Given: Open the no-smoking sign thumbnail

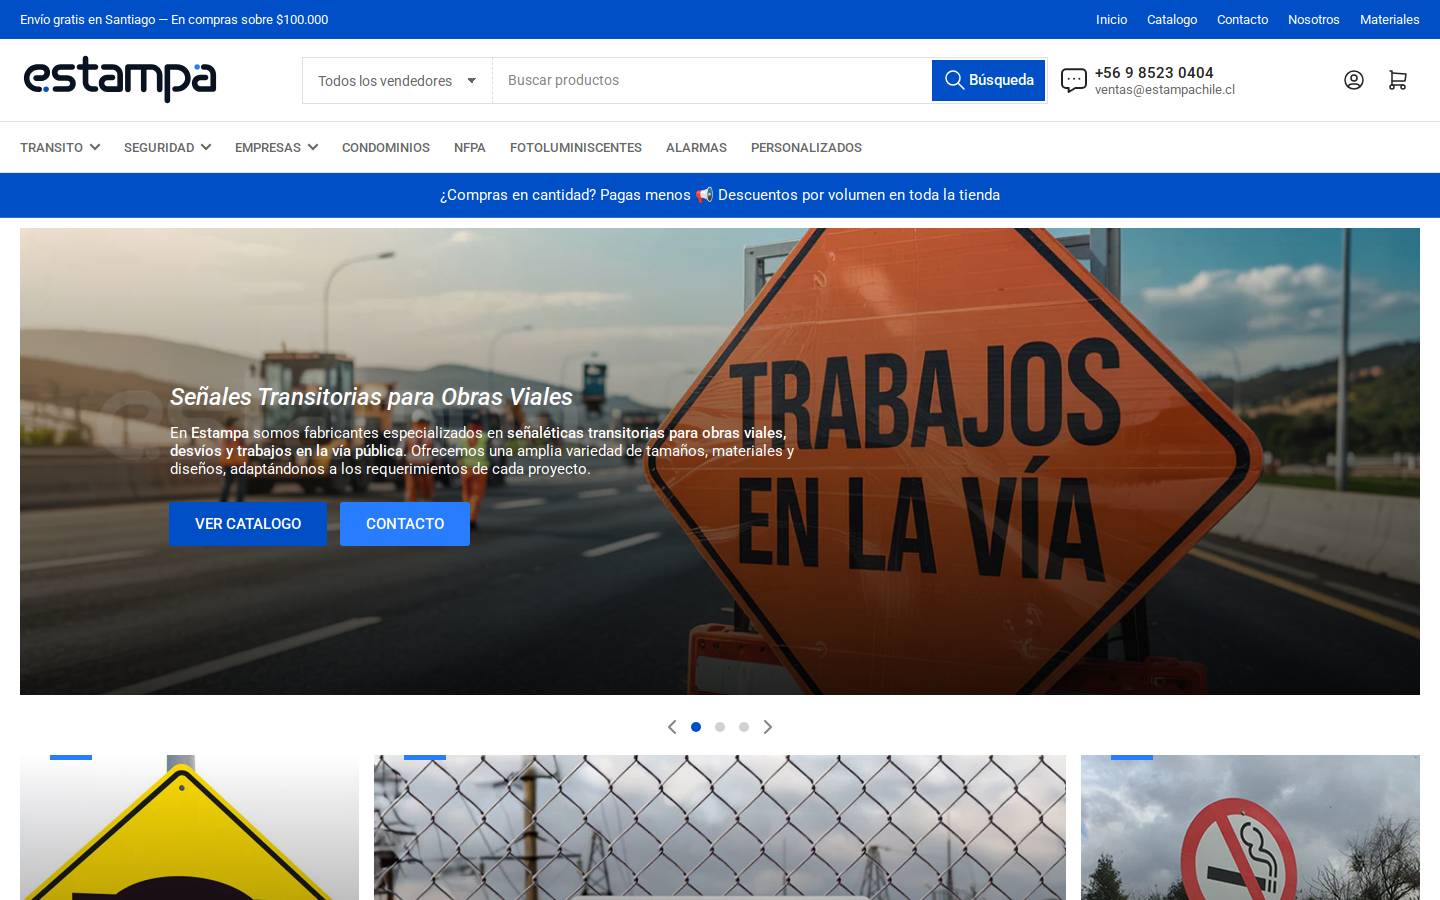Looking at the screenshot, I should tap(1250, 827).
